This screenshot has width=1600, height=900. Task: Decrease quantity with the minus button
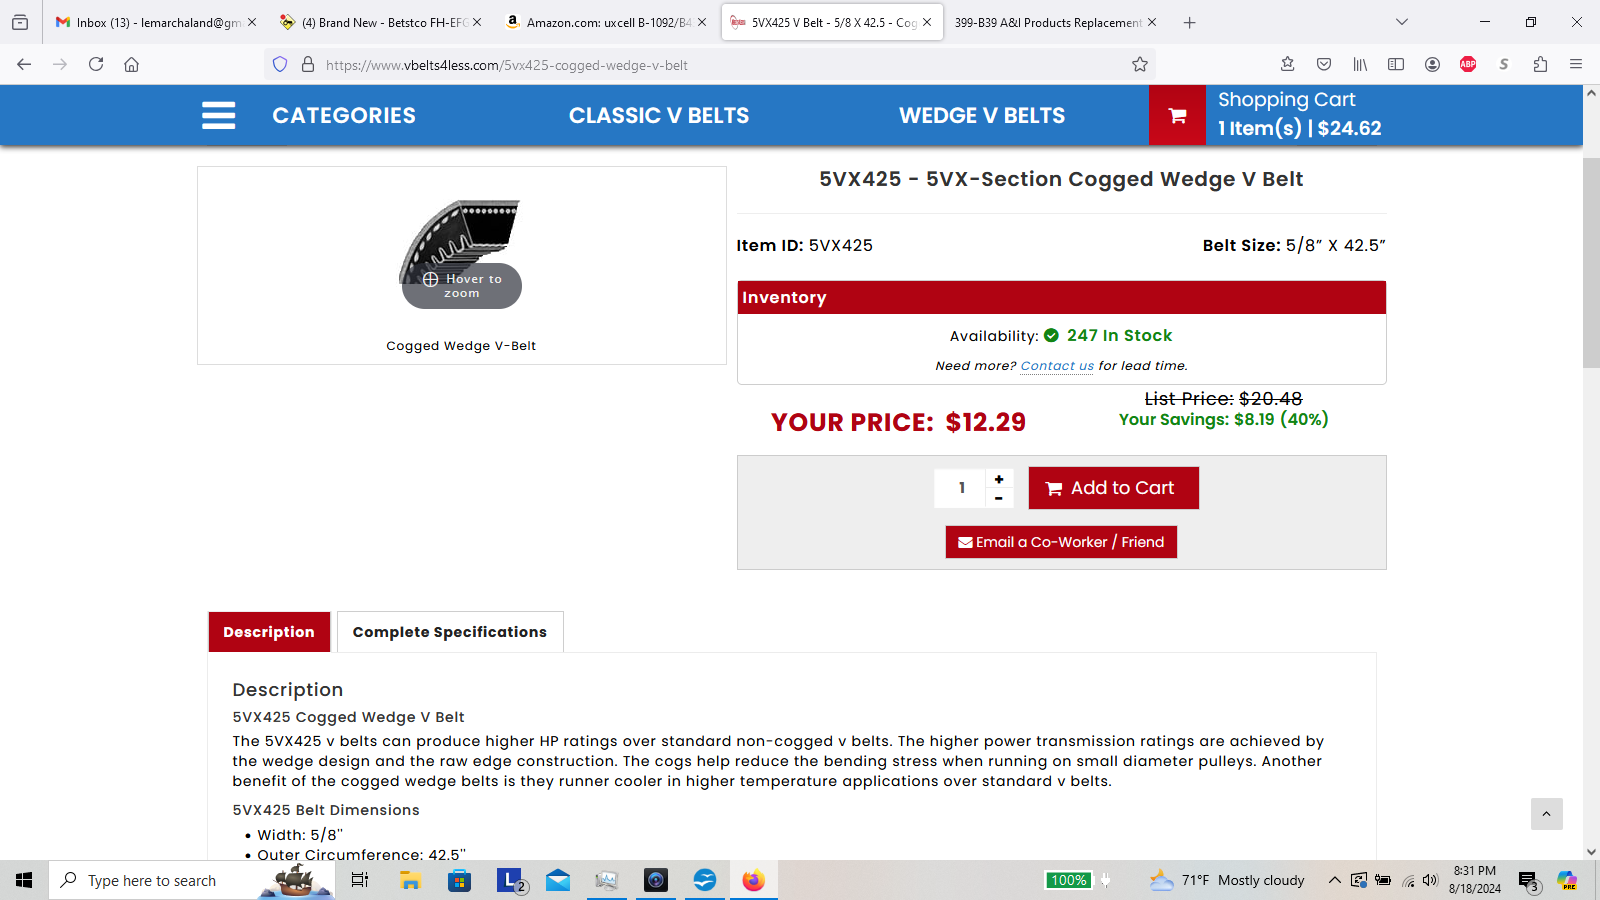(x=999, y=498)
